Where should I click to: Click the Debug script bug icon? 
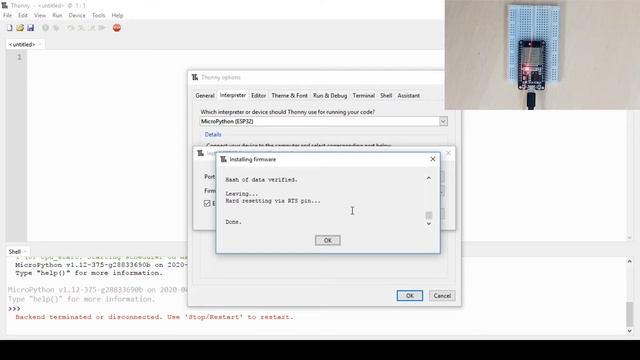point(56,28)
